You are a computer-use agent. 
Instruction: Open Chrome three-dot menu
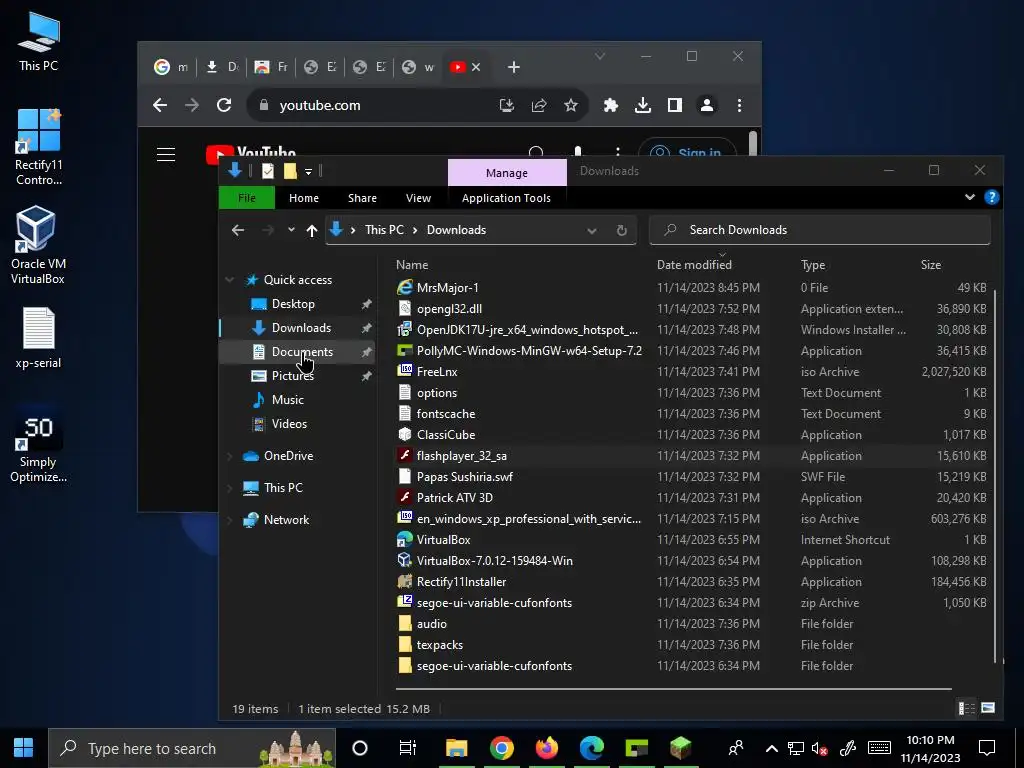(739, 105)
